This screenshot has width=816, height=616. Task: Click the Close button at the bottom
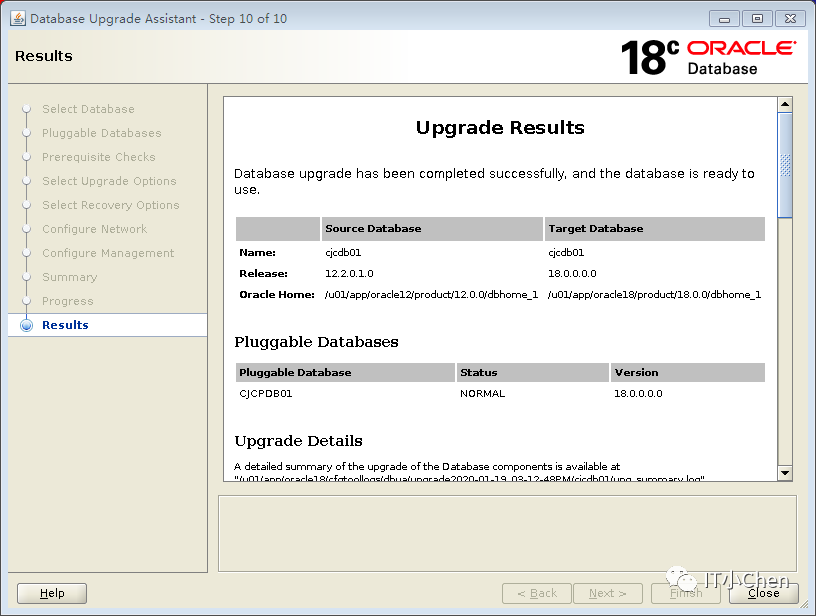763,593
